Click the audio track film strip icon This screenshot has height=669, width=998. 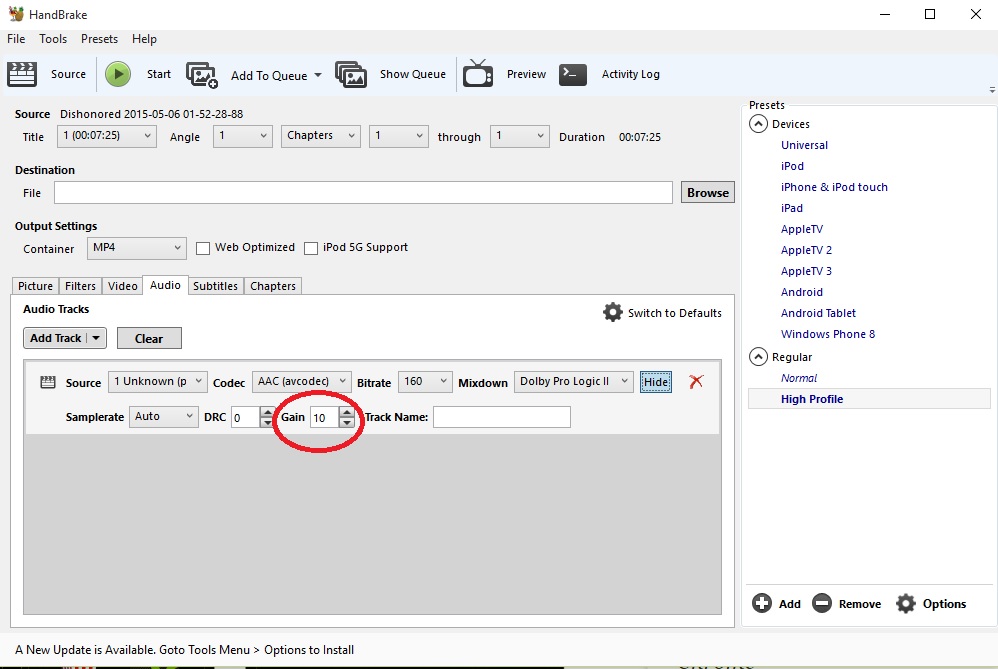tap(48, 382)
